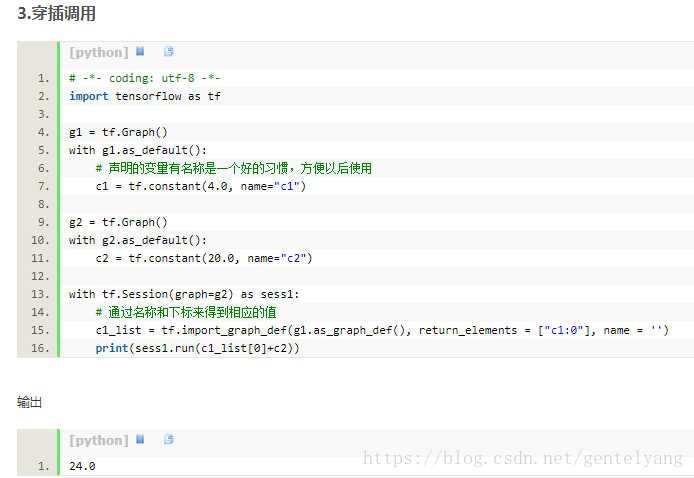This screenshot has width=694, height=478.
Task: Click the [python] label of the first code block
Action: pyautogui.click(x=99, y=52)
